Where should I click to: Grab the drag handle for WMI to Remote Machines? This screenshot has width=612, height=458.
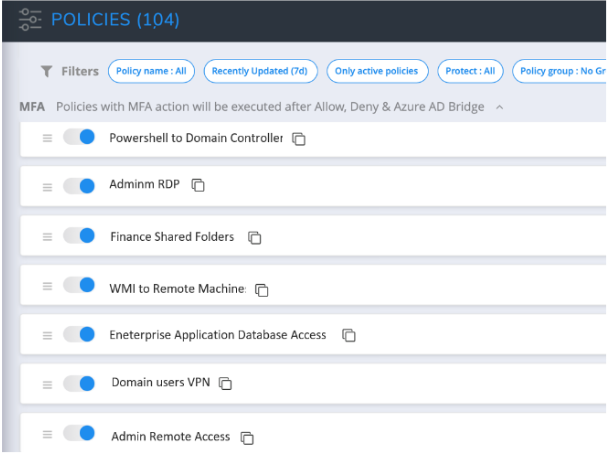click(47, 287)
